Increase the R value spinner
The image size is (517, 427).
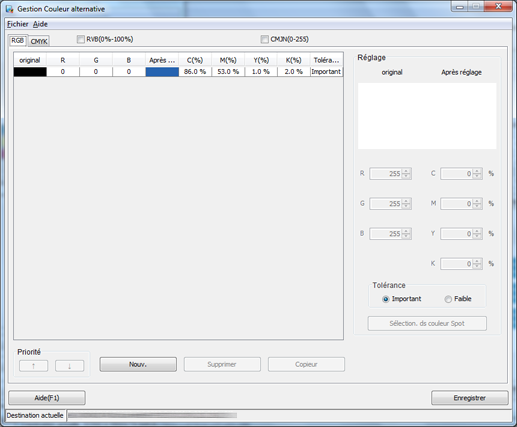point(406,171)
